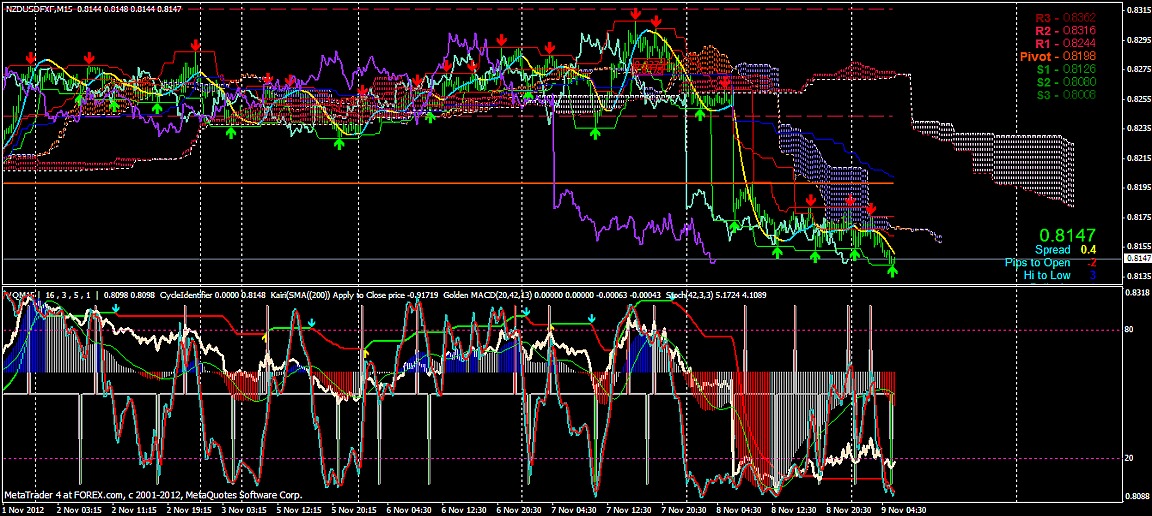Click the large green 0.8147 price display
This screenshot has width=1152, height=516.
pos(1070,231)
